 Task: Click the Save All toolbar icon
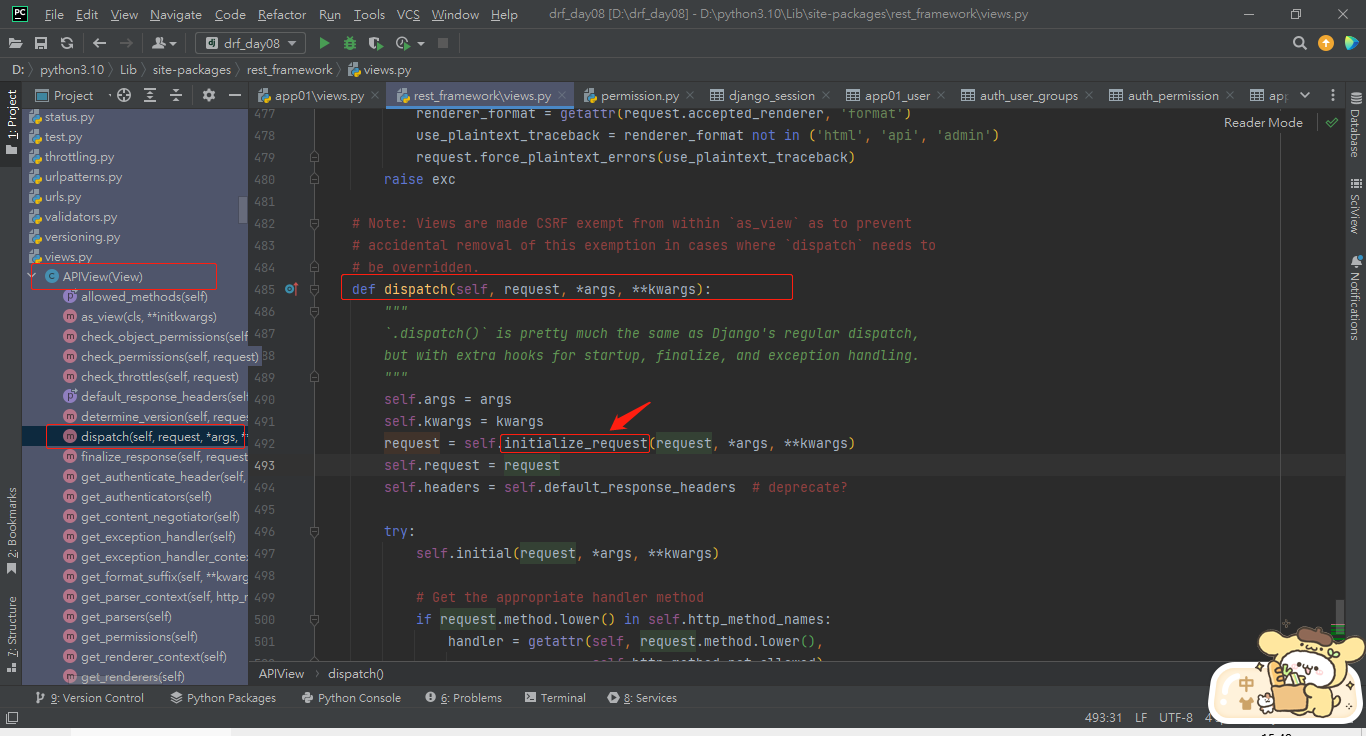tap(41, 43)
